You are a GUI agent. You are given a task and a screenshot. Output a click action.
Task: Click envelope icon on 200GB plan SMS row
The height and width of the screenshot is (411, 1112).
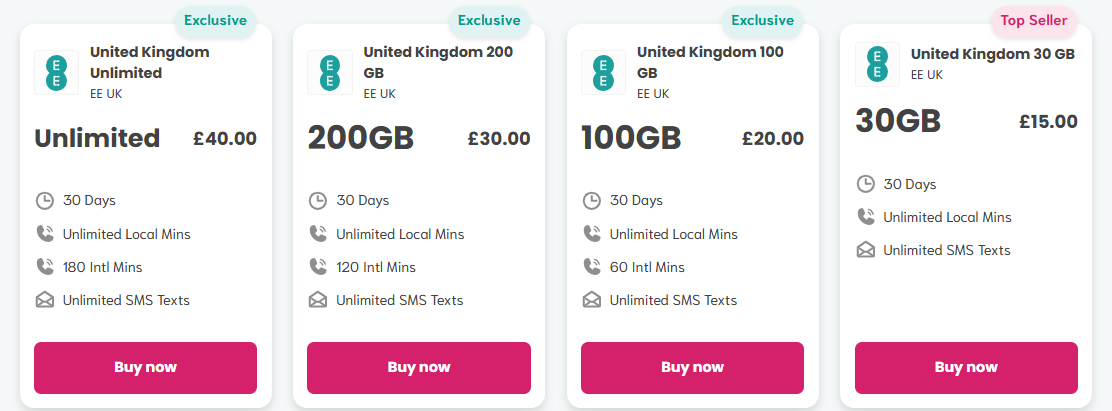coord(318,300)
